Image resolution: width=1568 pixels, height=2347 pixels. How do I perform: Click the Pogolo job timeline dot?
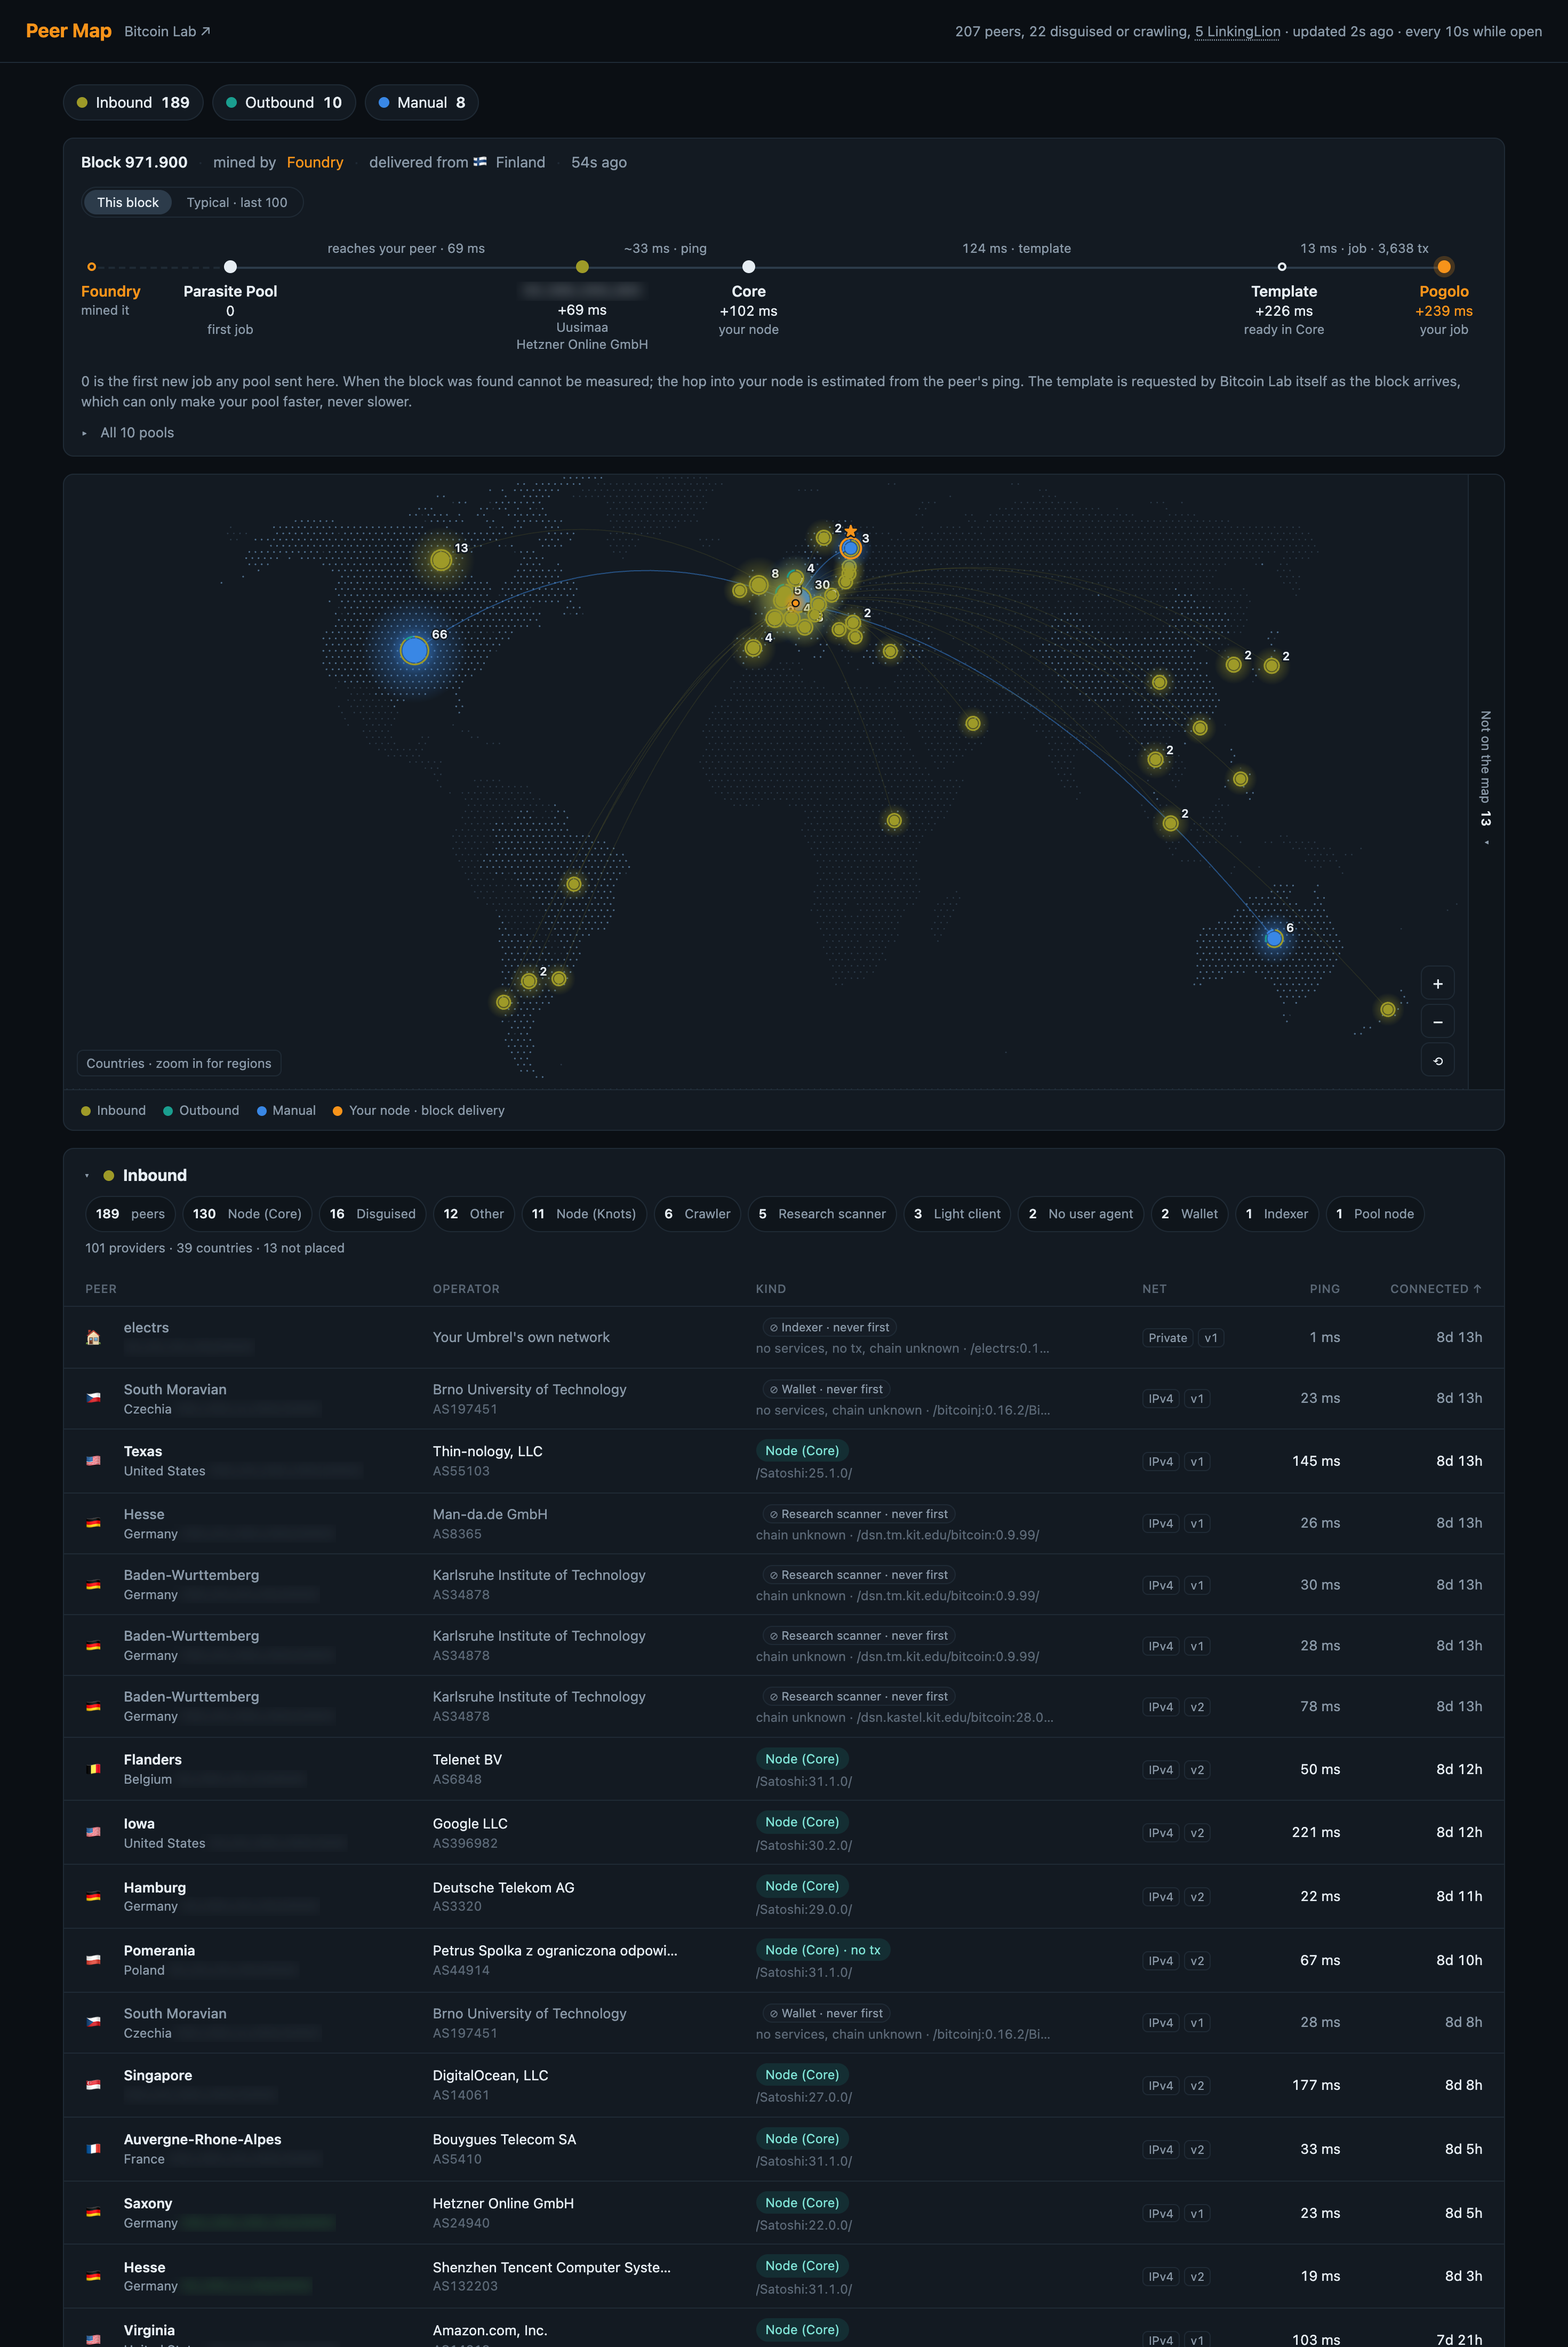(x=1444, y=267)
